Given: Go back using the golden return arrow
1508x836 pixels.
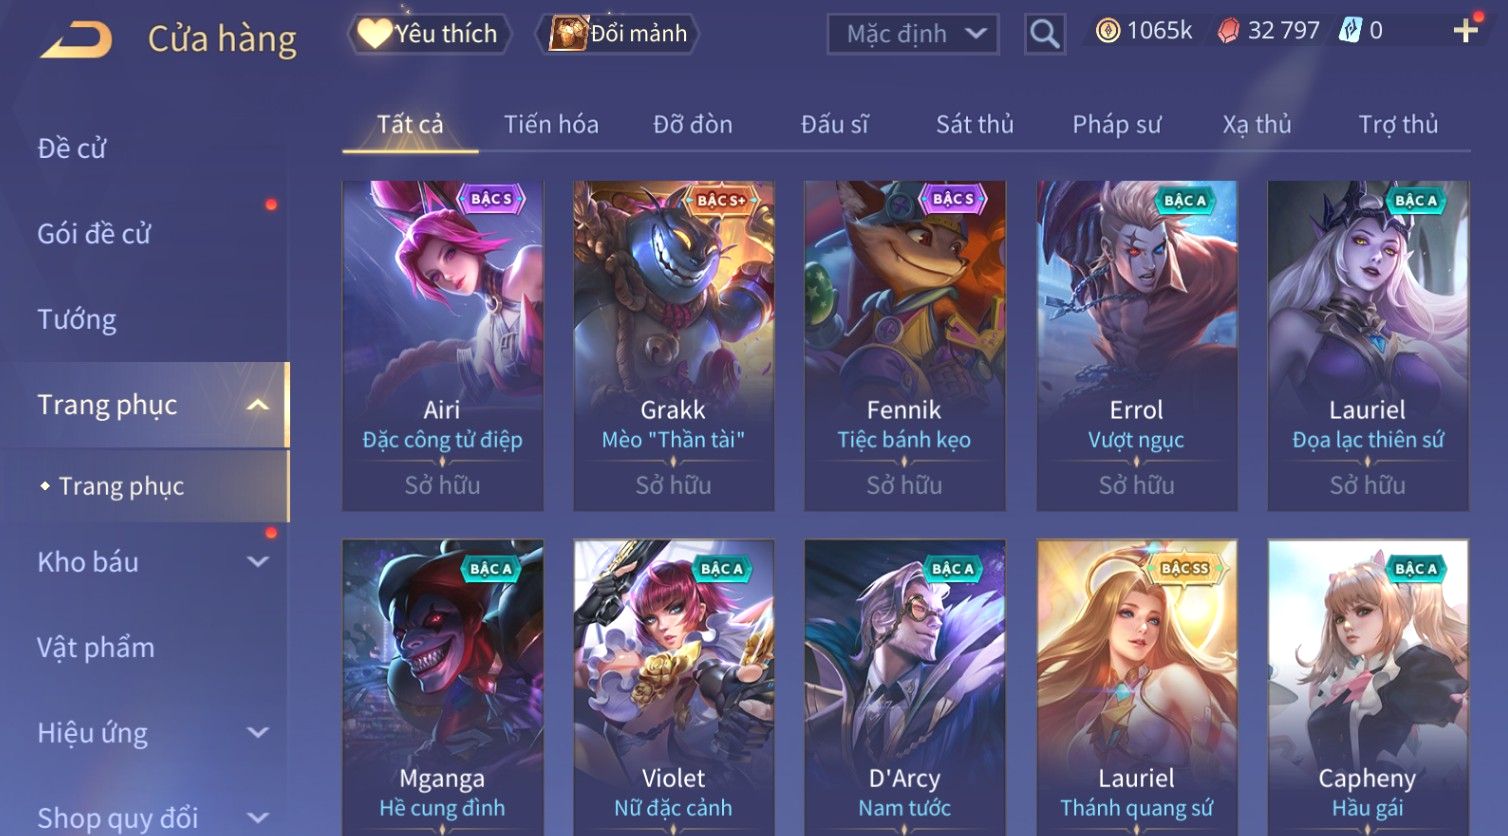Looking at the screenshot, I should pos(76,39).
